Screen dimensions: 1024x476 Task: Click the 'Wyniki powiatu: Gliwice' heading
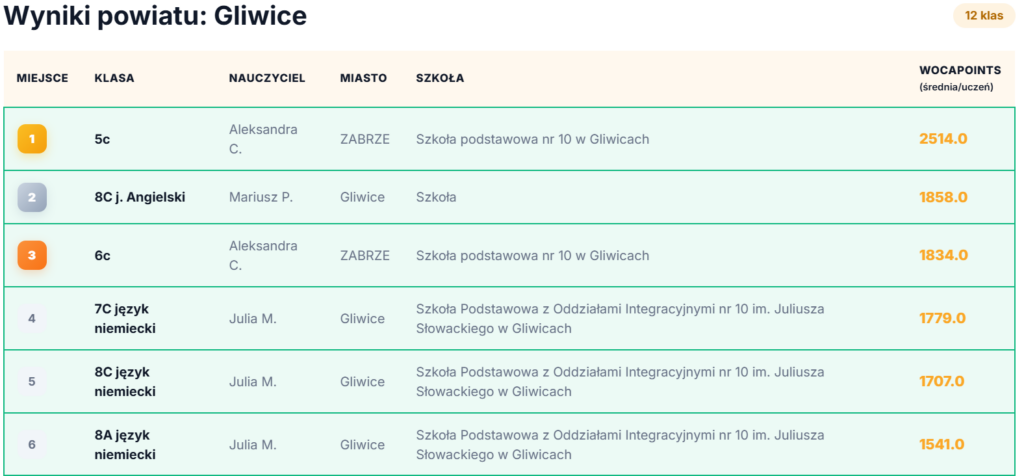point(155,16)
